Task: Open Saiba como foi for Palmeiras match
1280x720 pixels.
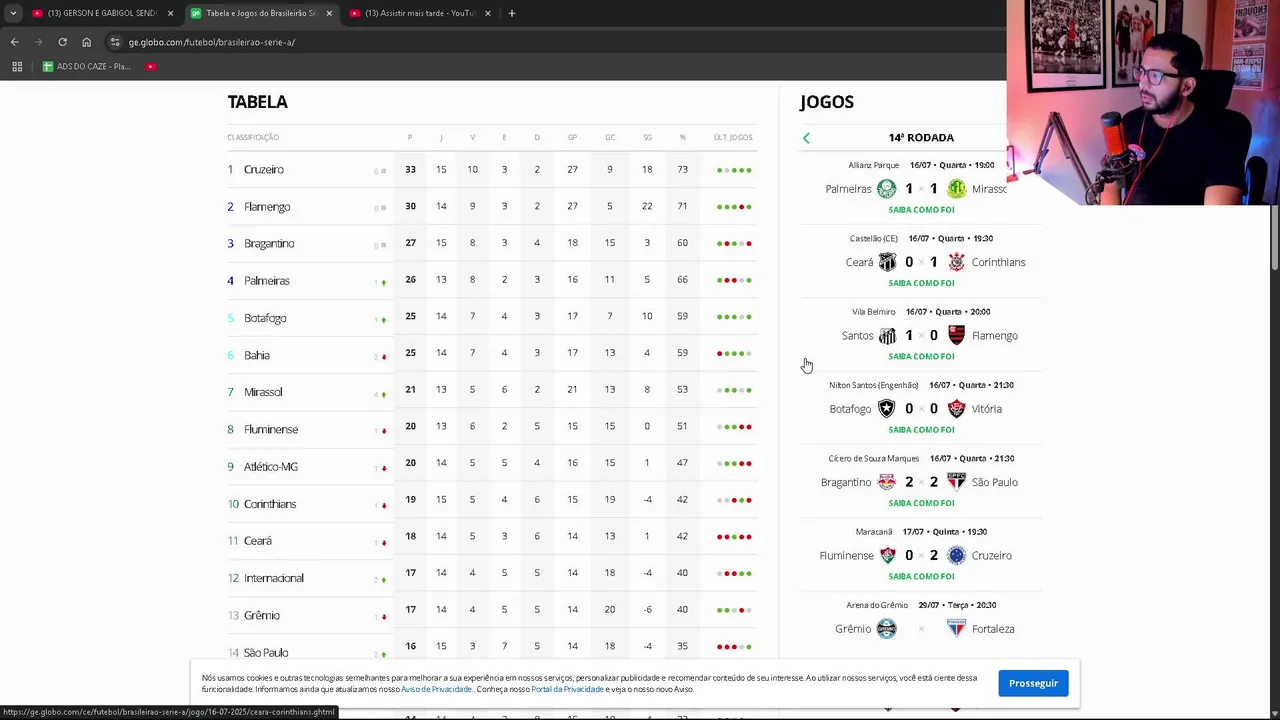Action: pos(921,210)
